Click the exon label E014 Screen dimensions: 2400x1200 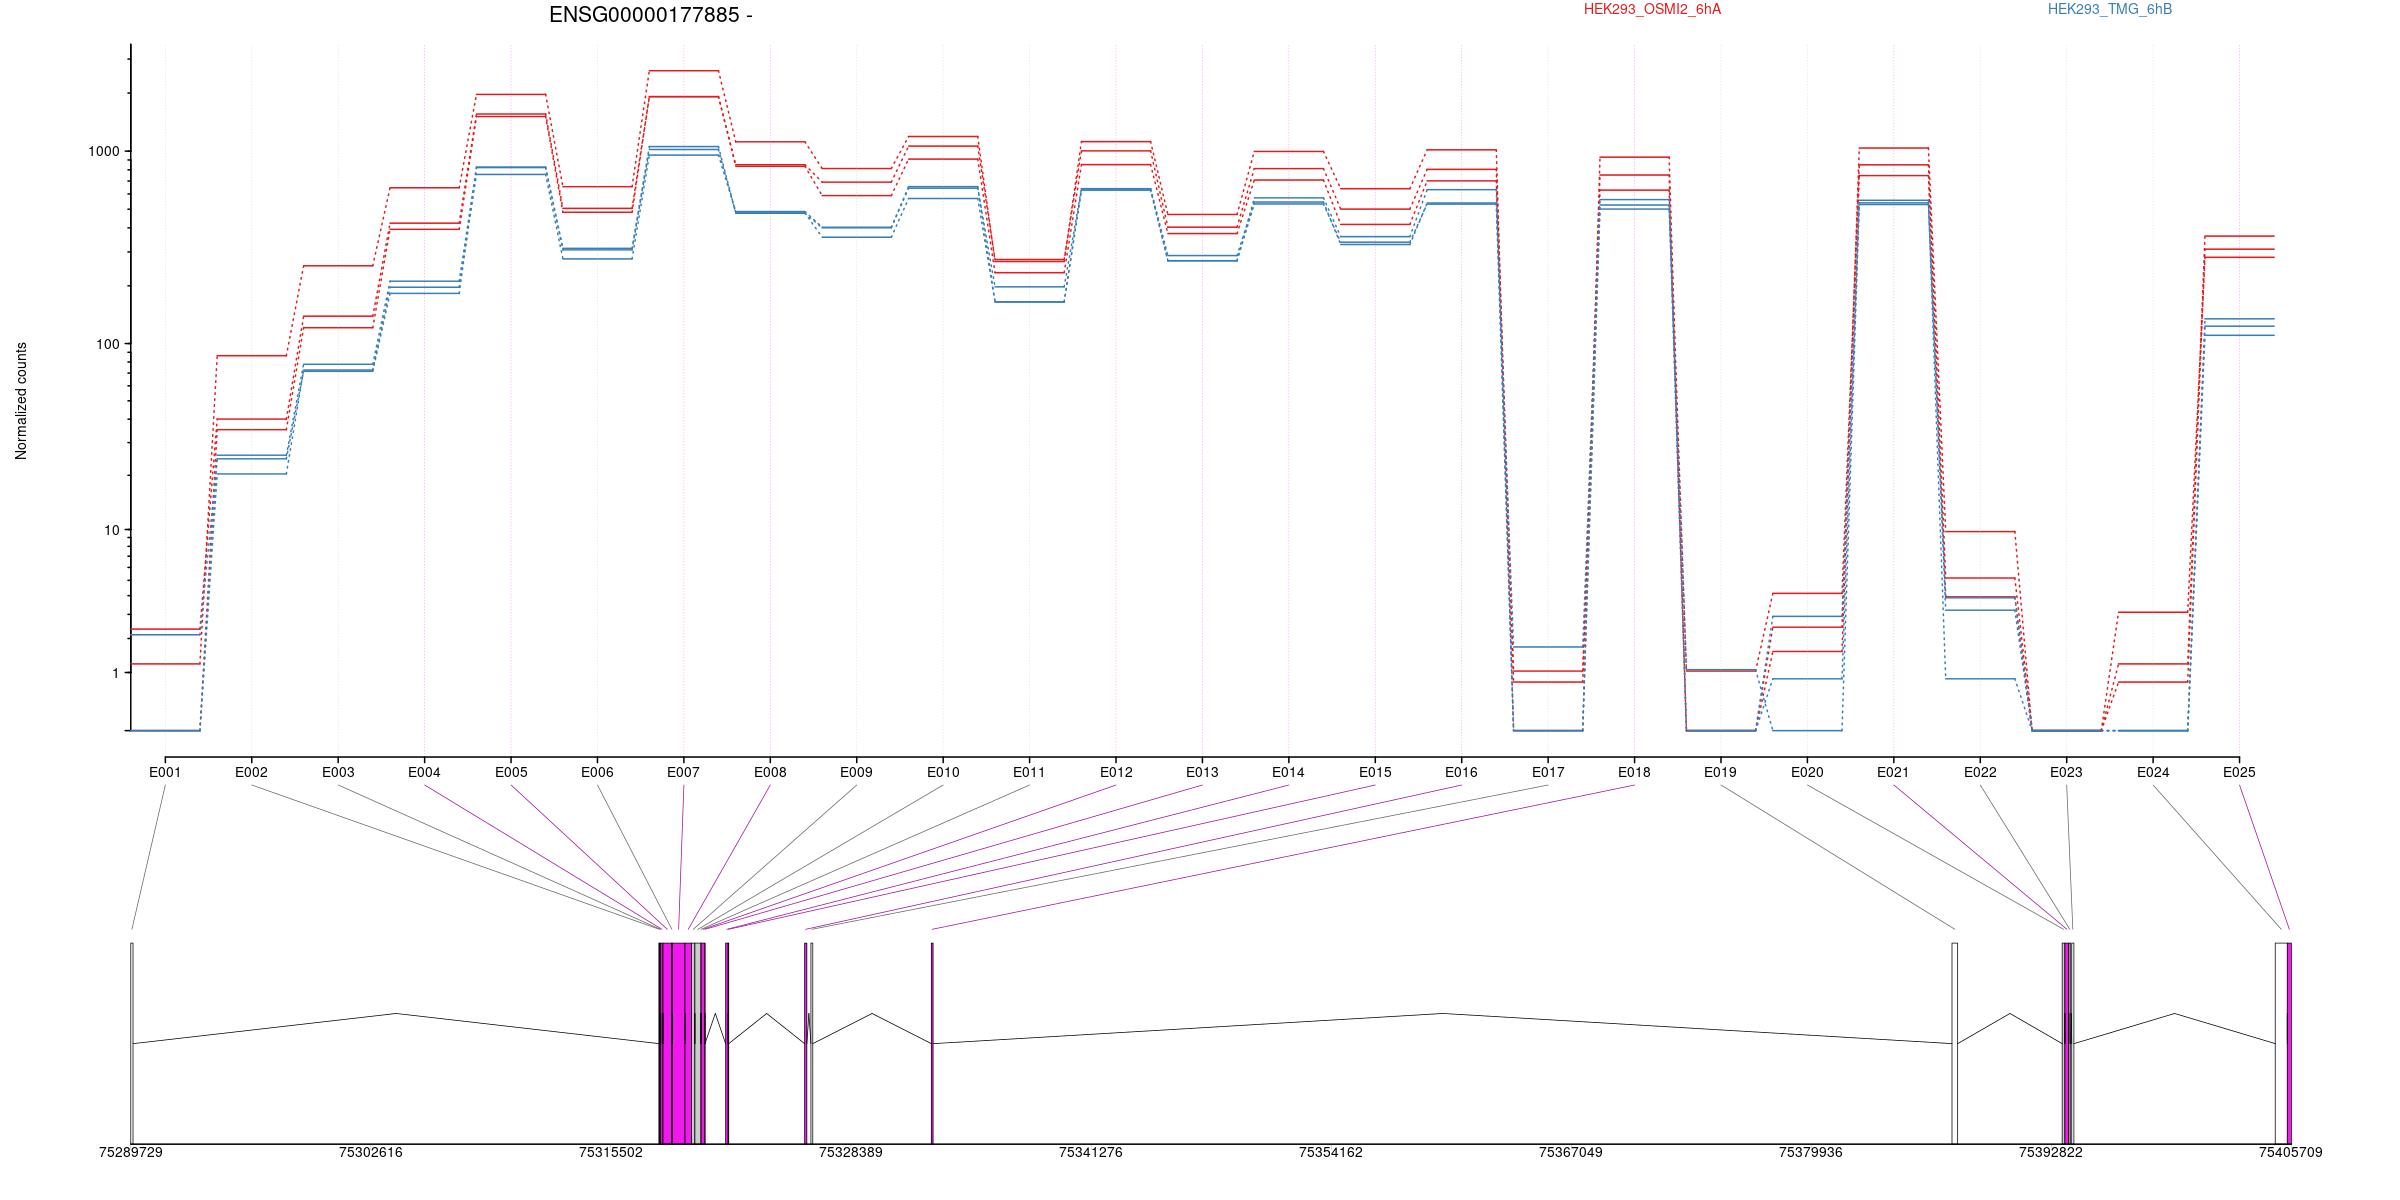click(x=1288, y=772)
